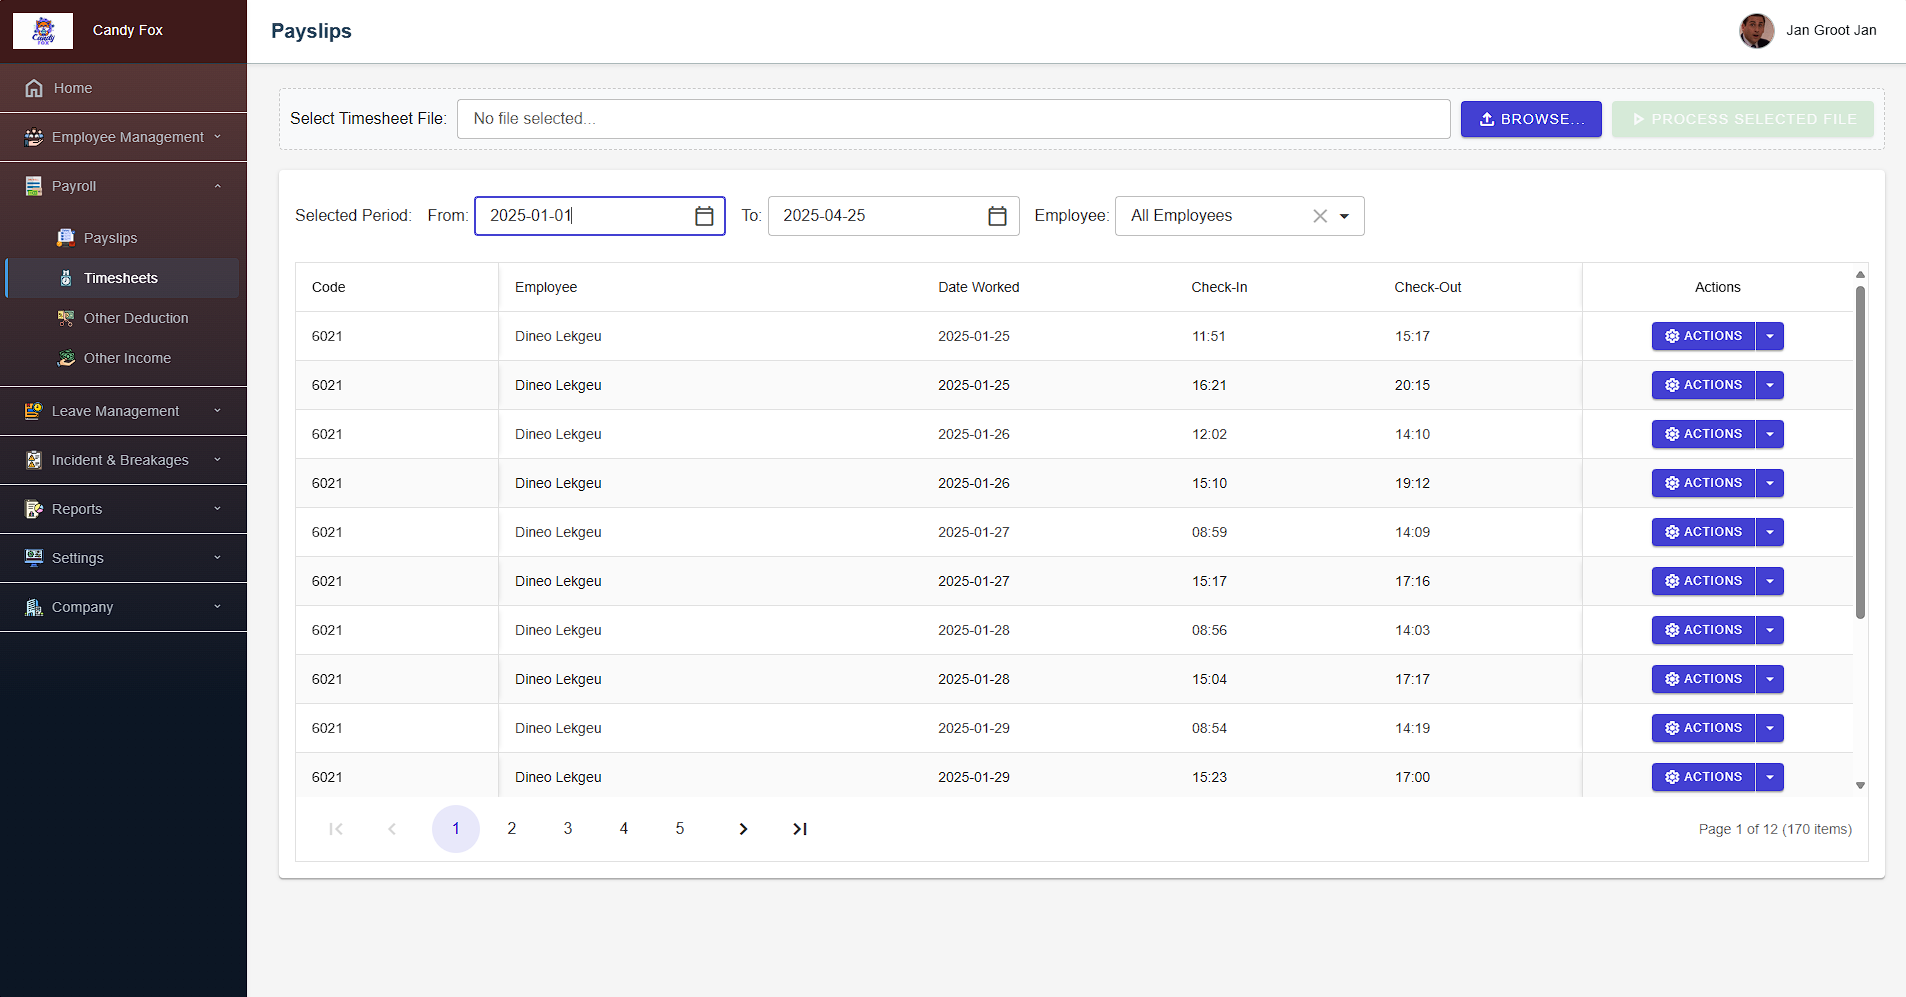Clear the Employee filter with the X
The image size is (1906, 997).
pyautogui.click(x=1321, y=215)
